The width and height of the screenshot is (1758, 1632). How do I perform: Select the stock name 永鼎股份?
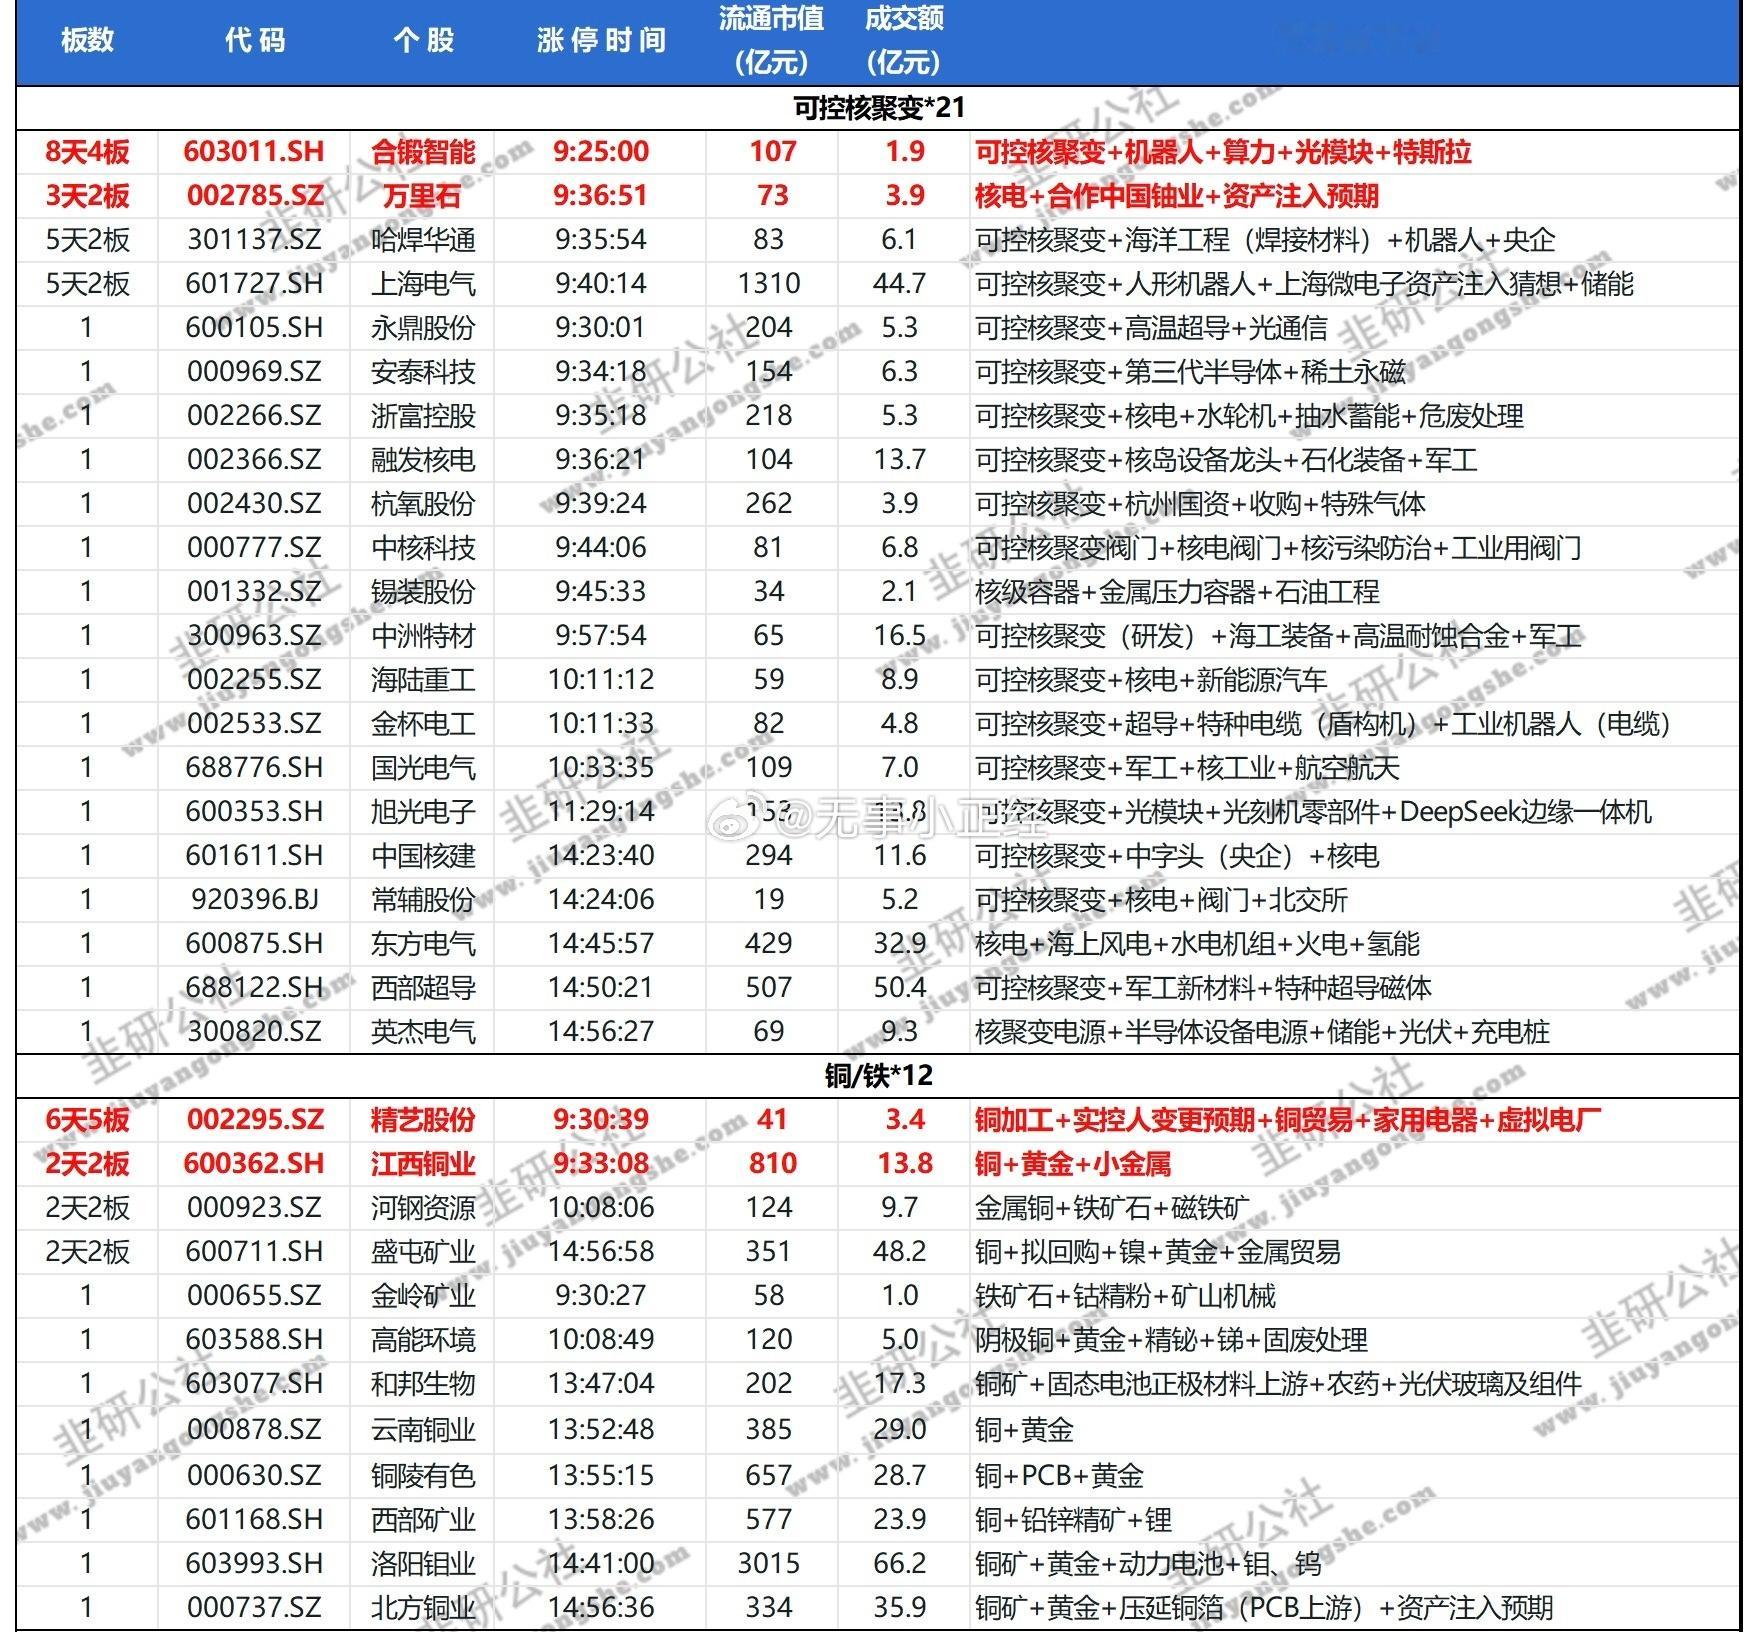(423, 327)
